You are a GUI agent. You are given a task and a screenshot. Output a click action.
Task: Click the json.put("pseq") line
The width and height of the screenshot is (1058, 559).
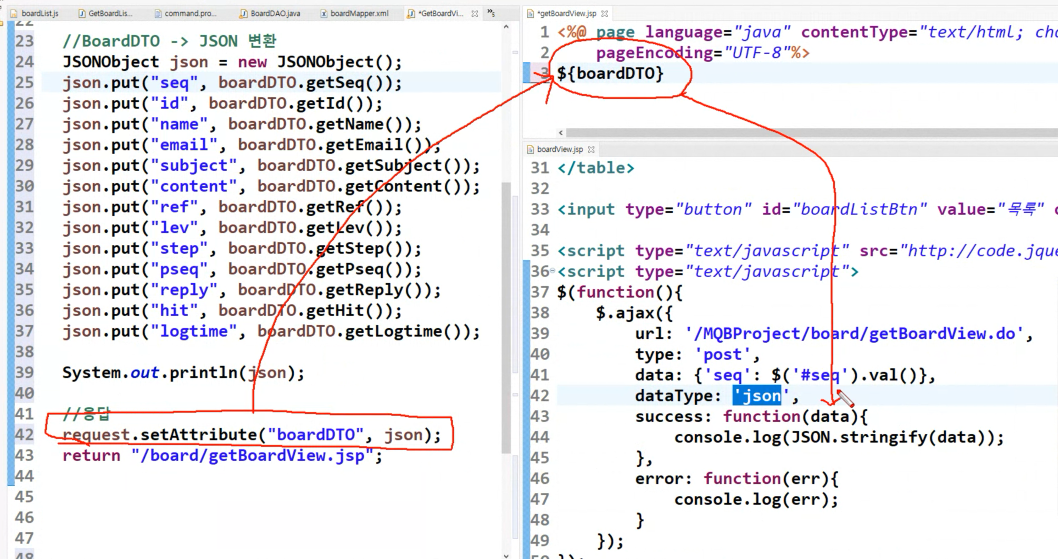242,269
